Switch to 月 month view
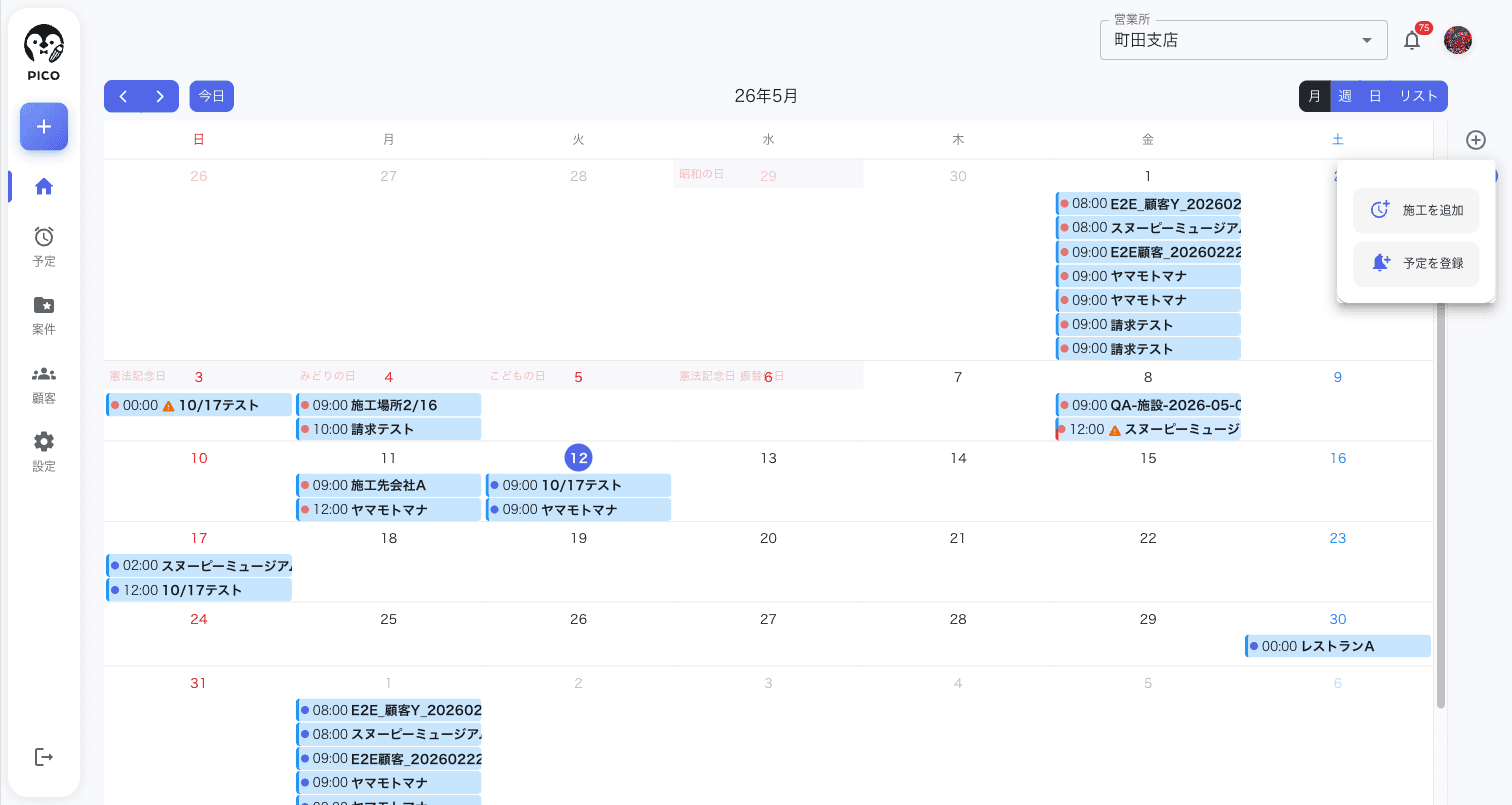 point(1315,96)
